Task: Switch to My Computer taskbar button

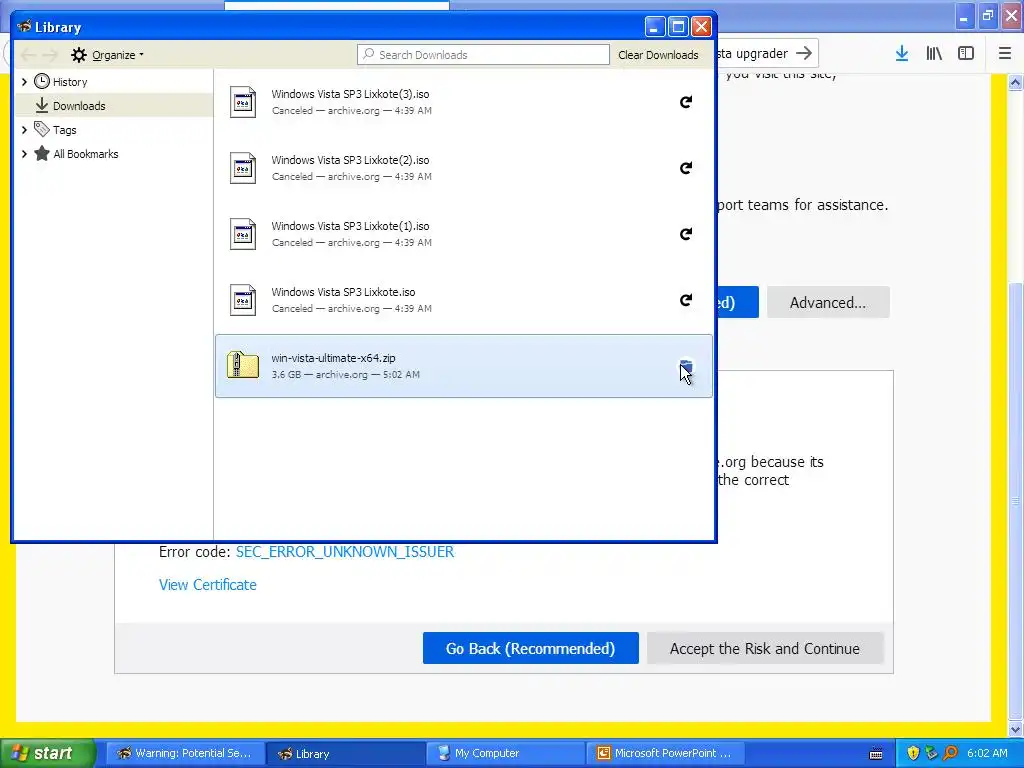Action: [x=507, y=753]
